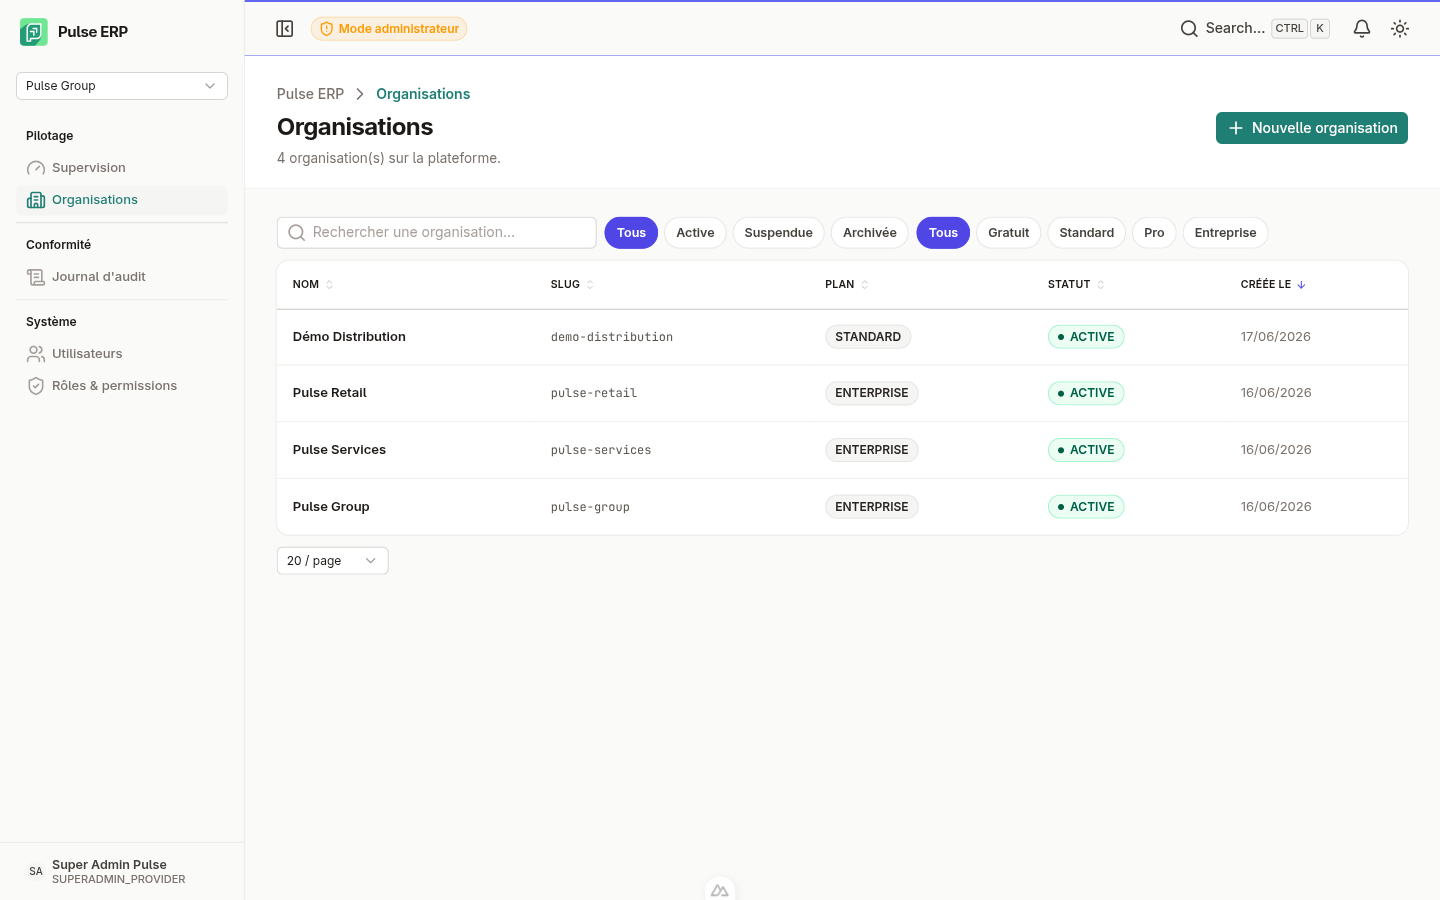Click Pulse Group row date 16/06/2026
This screenshot has width=1440, height=900.
click(1276, 507)
